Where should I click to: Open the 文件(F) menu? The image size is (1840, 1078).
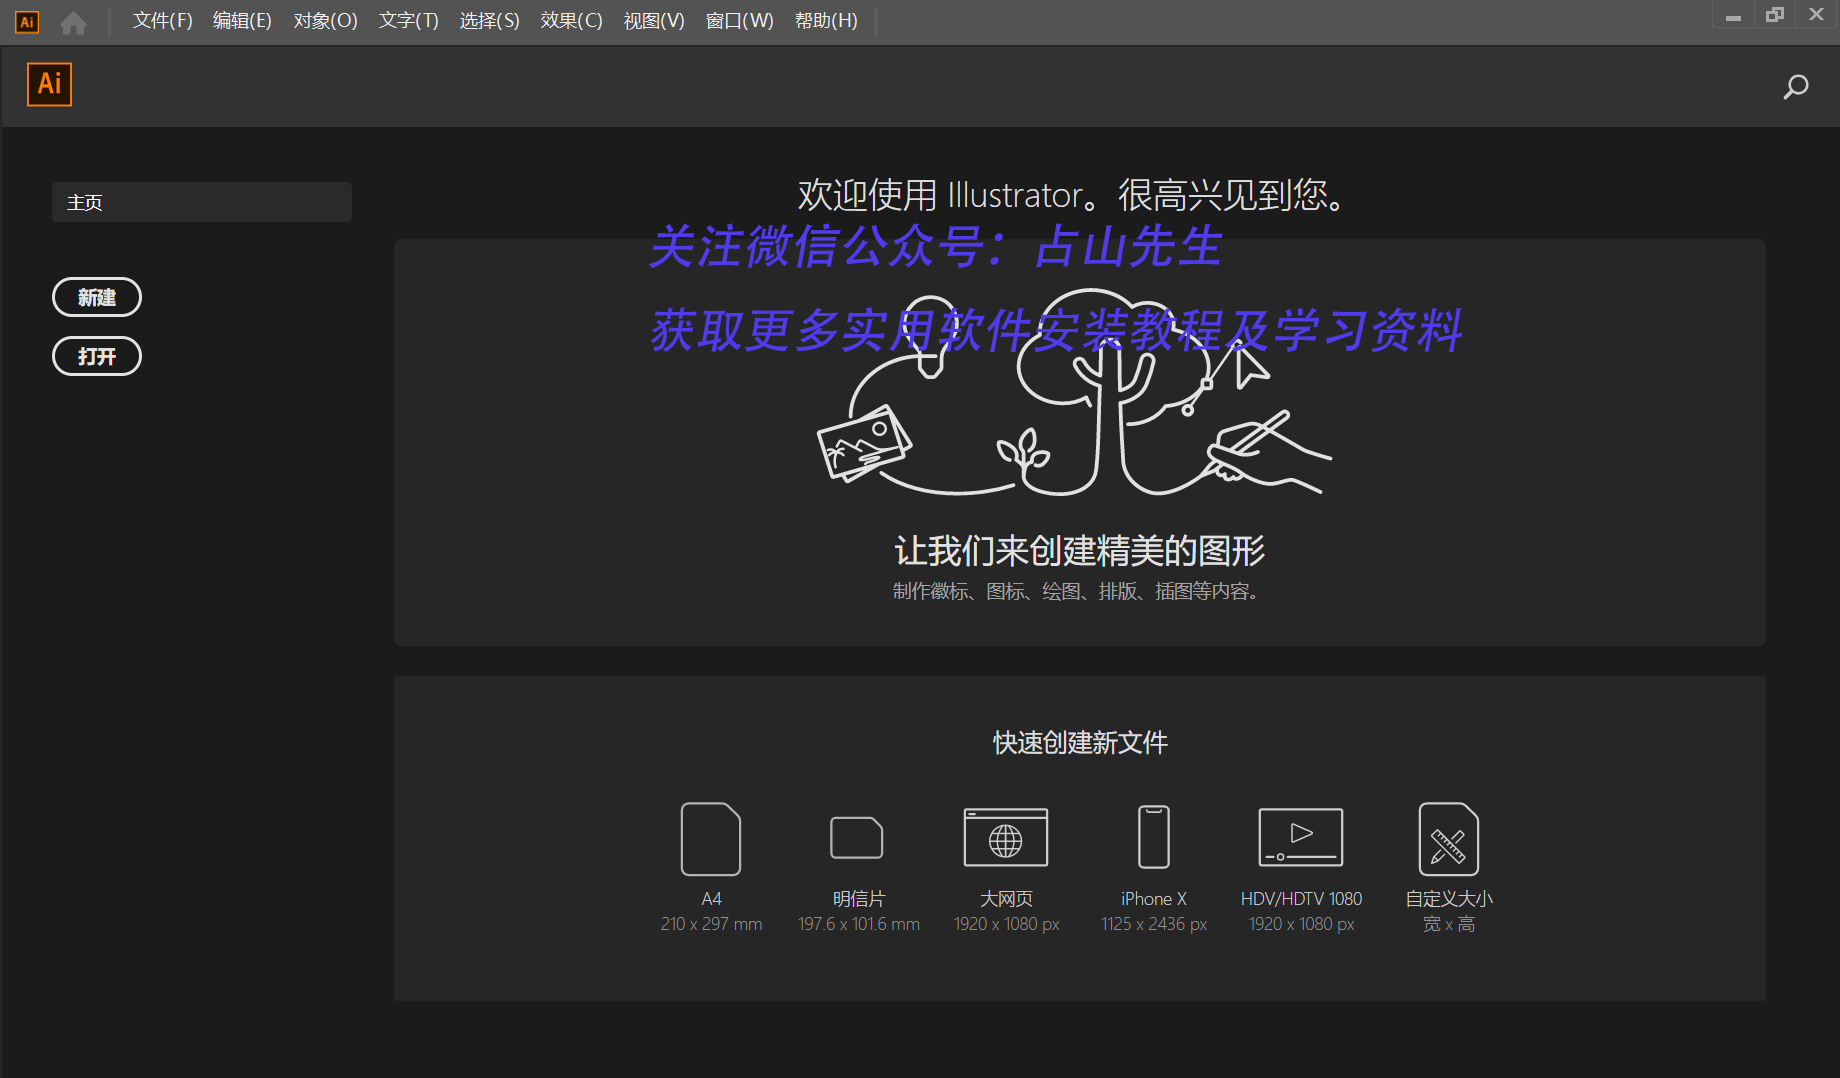161,21
